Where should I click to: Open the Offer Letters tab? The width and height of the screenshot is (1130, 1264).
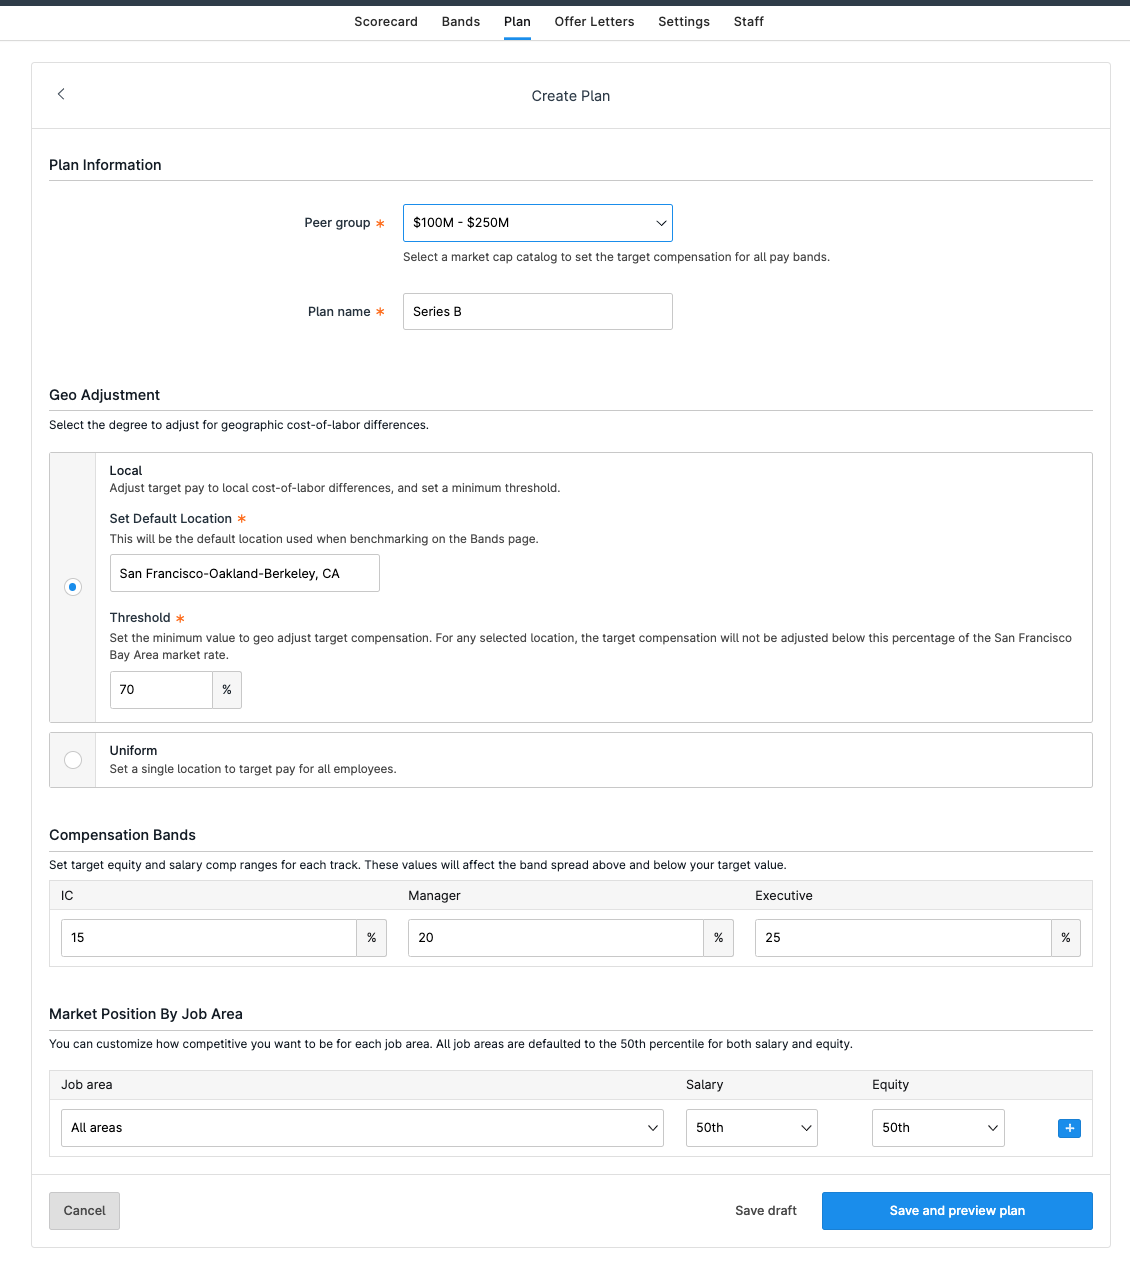click(594, 21)
